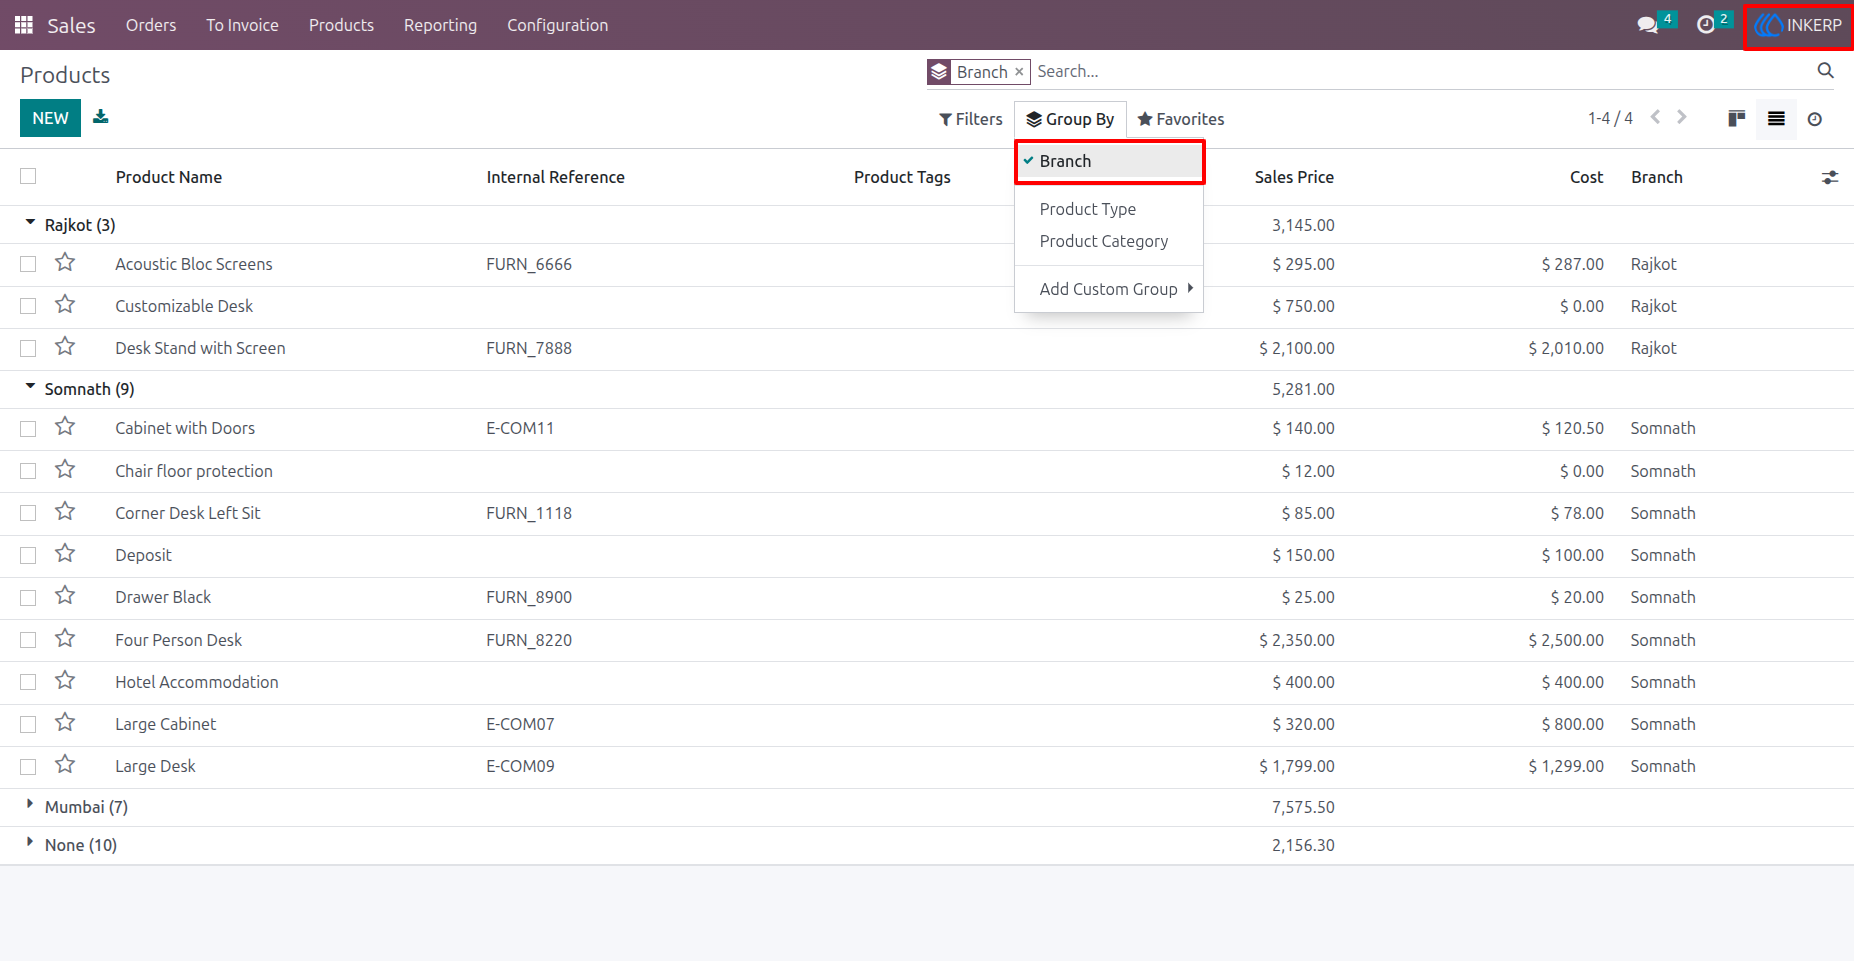The width and height of the screenshot is (1854, 961).
Task: Expand Add Custom Group submenu
Action: click(x=1109, y=289)
